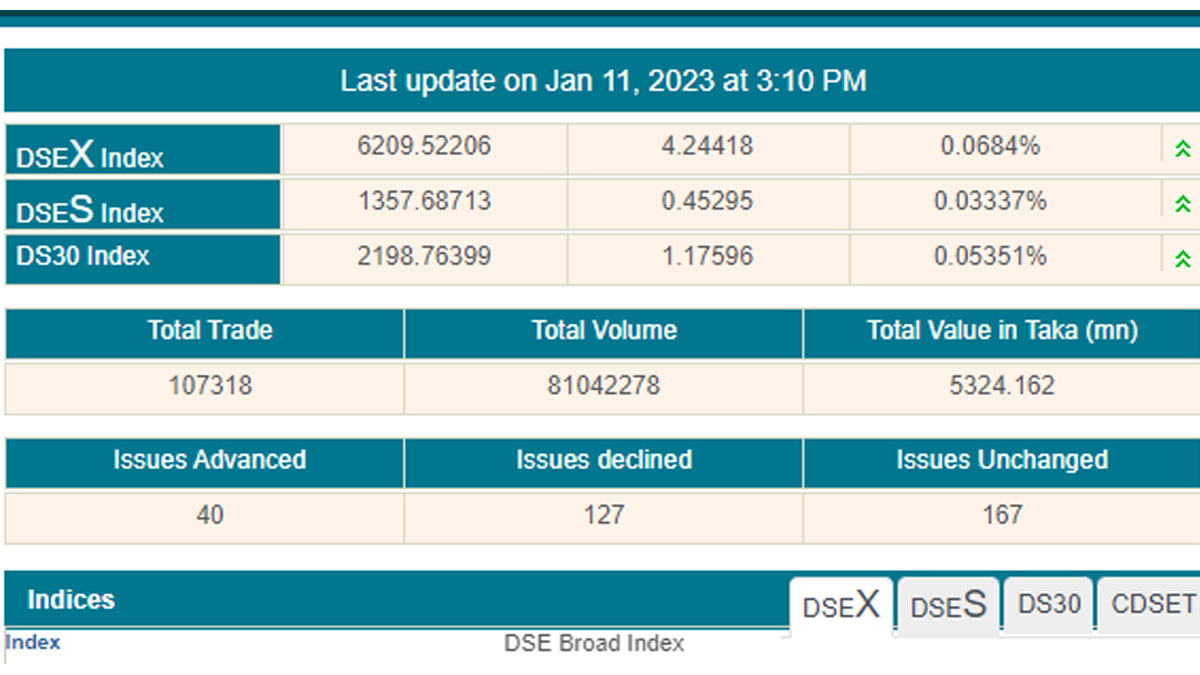The width and height of the screenshot is (1200, 675).
Task: Select the DS30 tab
Action: coord(1049,604)
